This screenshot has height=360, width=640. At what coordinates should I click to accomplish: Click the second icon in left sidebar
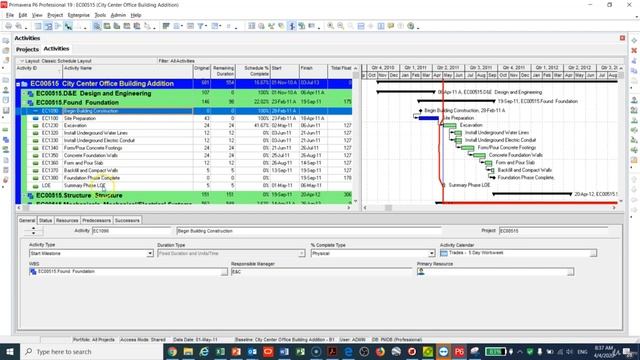pos(6,51)
